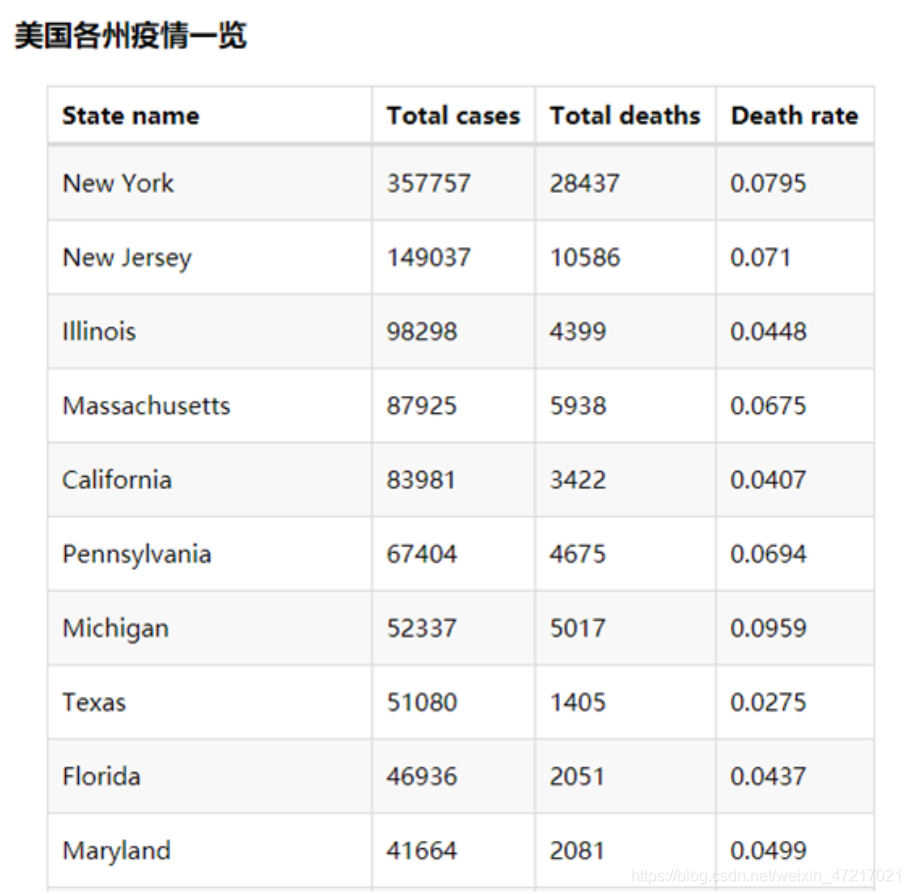
Task: Click Michigan death rate 0.0959
Action: (768, 628)
